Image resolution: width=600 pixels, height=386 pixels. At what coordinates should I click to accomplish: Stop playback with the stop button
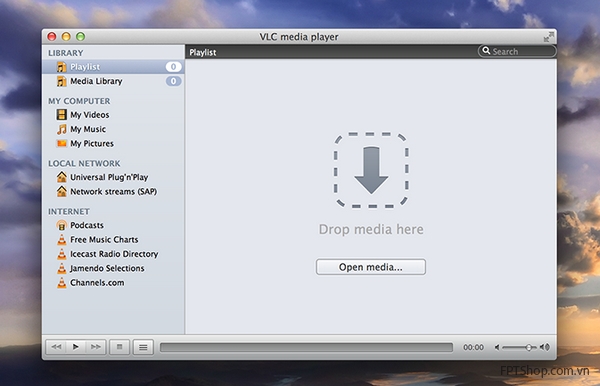(119, 347)
